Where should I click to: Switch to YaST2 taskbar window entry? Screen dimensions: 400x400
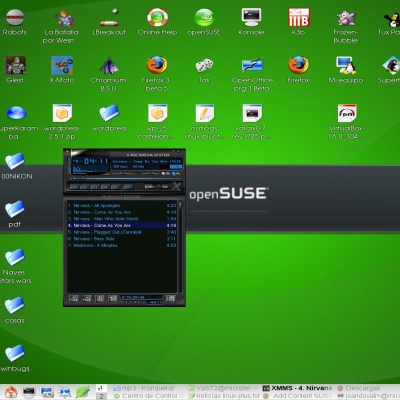224,388
